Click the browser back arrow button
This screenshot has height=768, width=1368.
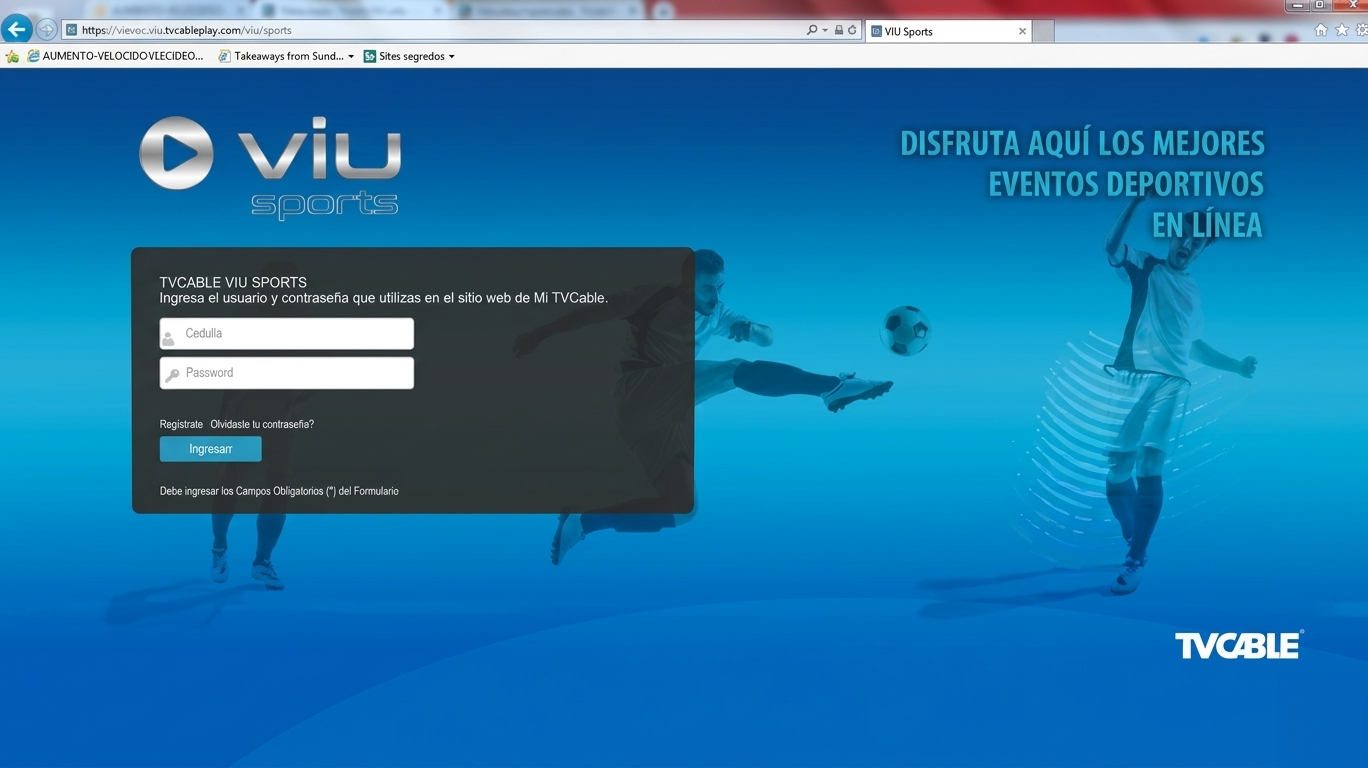(16, 29)
